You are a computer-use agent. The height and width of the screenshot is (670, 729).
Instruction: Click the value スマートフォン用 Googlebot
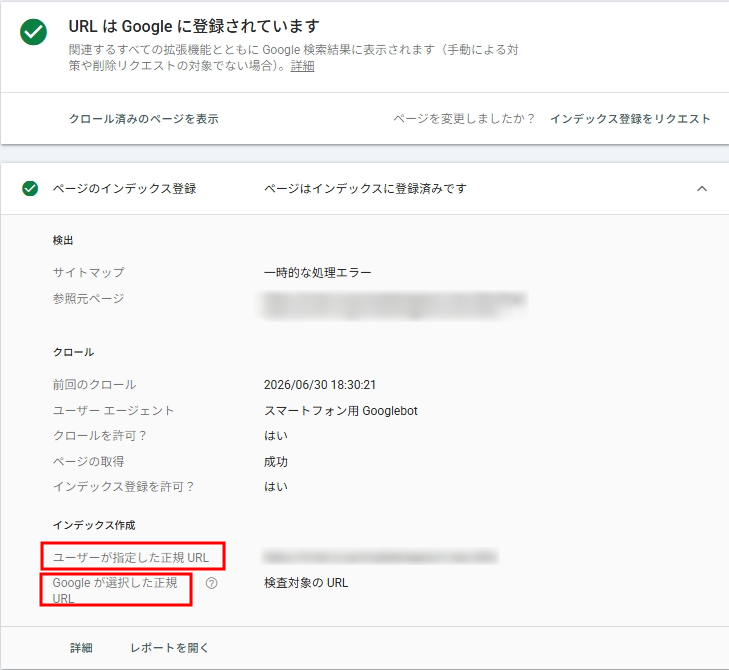tap(341, 411)
